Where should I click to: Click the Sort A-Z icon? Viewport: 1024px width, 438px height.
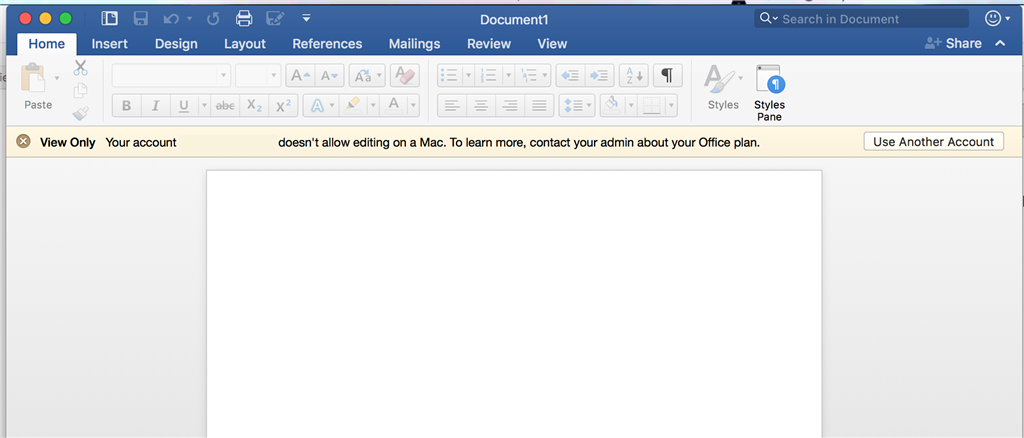click(x=633, y=76)
